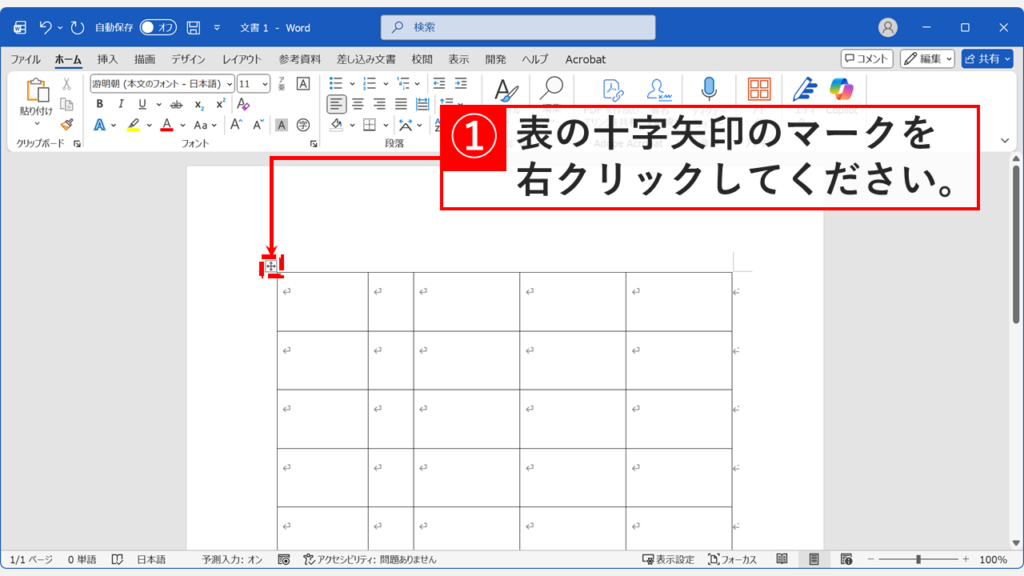Open the Copilot icon in the ribbon

[x=840, y=88]
